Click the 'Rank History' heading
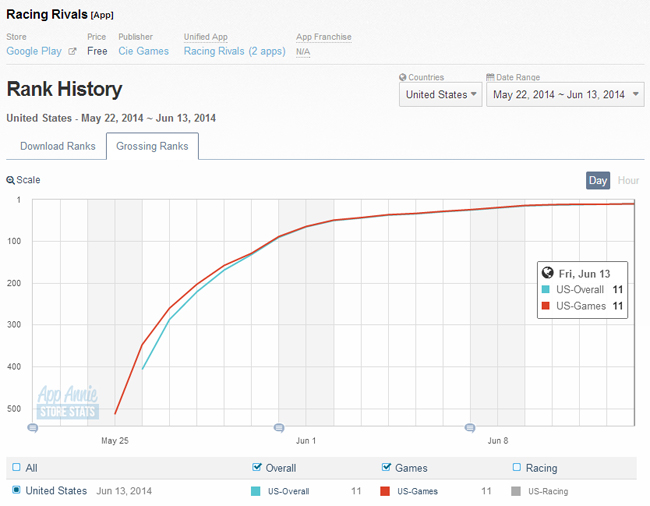 click(x=65, y=89)
